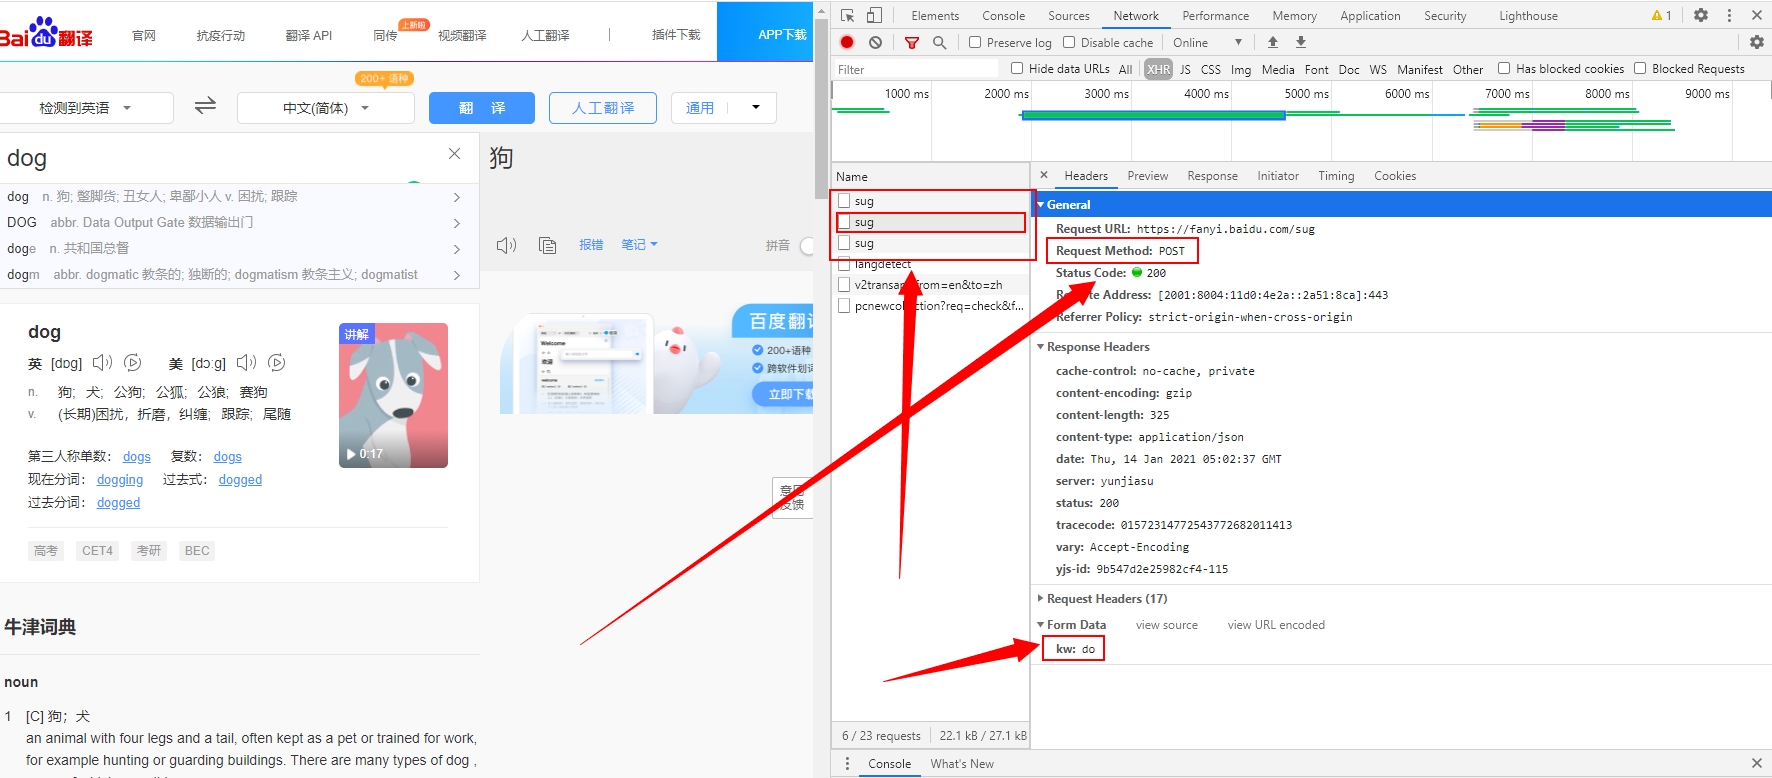Play British pronunciation speaker for dog
The height and width of the screenshot is (778, 1772).
tap(102, 362)
